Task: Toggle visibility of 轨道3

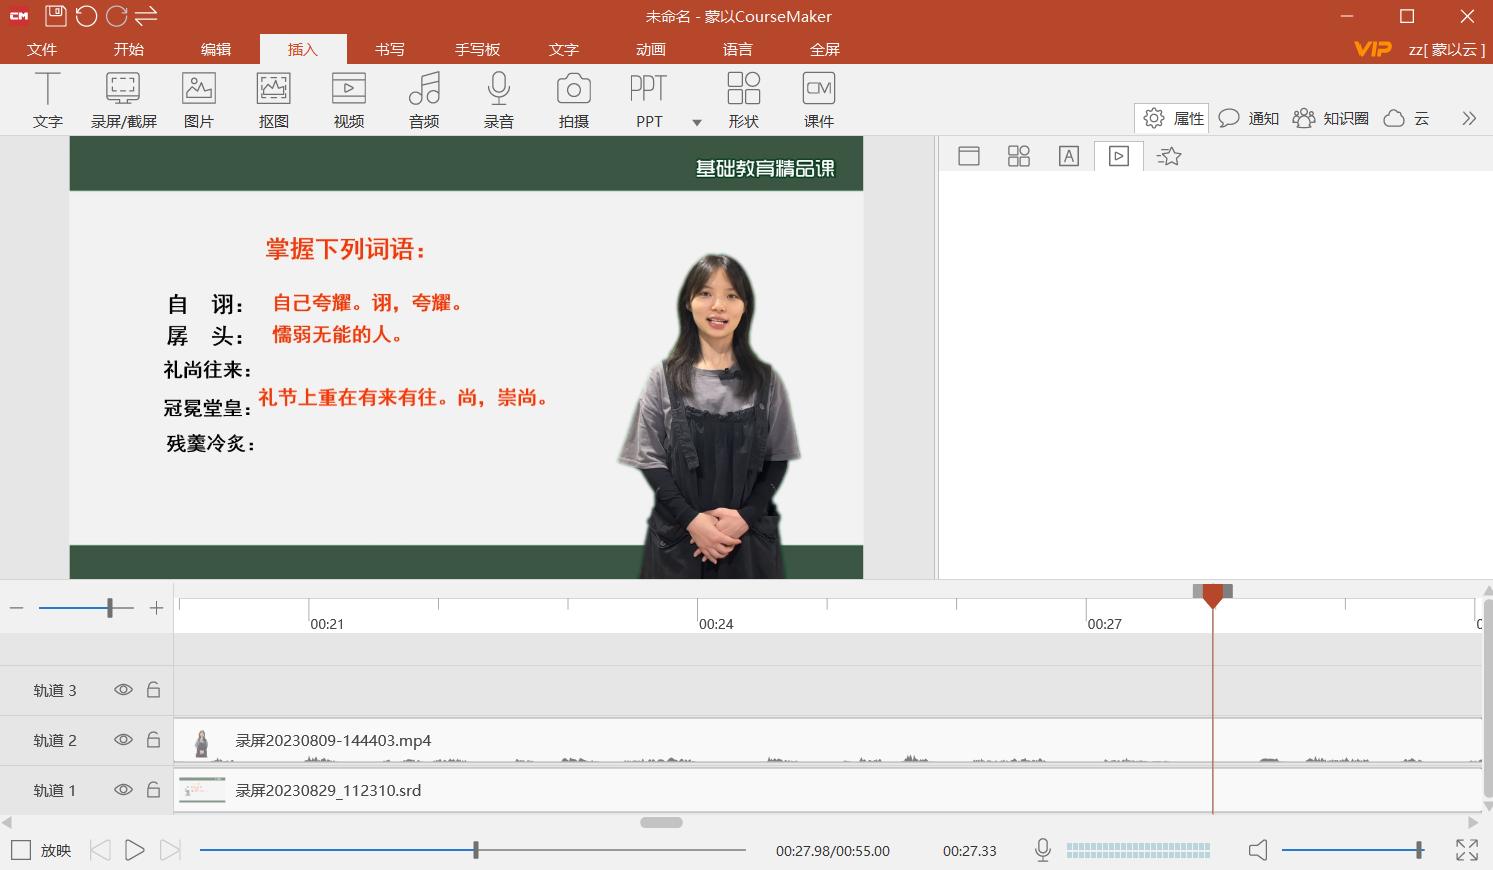Action: pos(123,689)
